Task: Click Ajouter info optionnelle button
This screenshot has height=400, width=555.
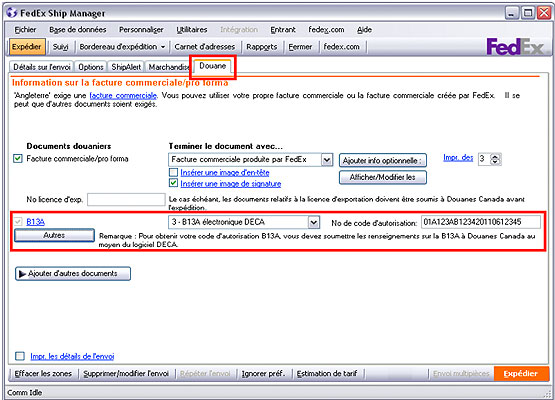Action: (383, 160)
